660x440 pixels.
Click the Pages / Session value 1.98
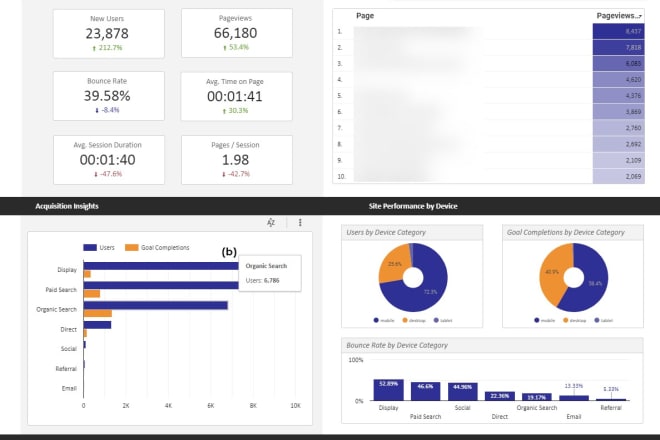[235, 160]
